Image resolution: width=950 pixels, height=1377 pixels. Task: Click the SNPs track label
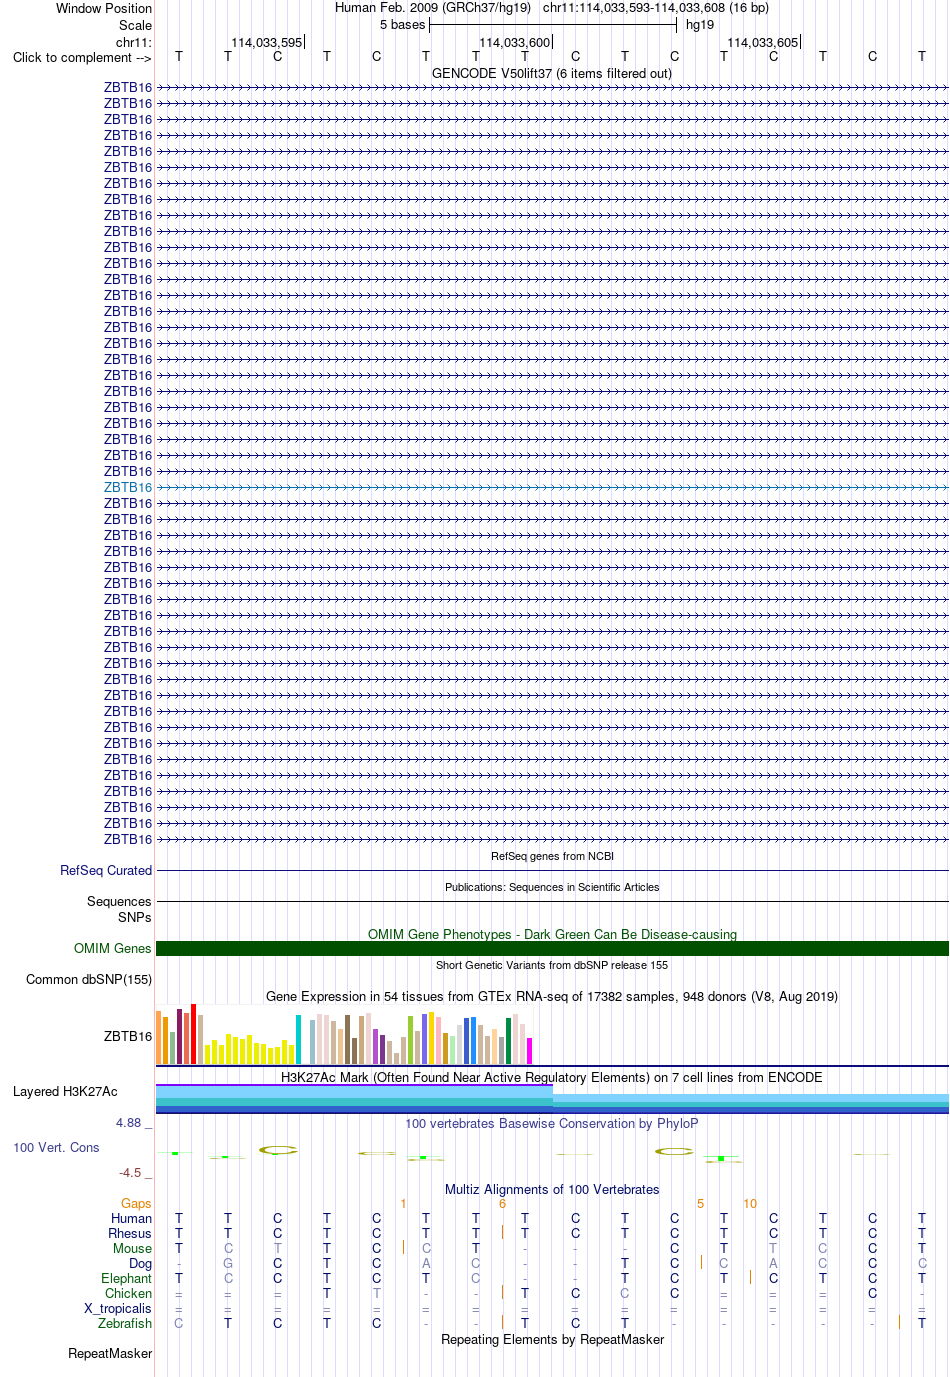tap(135, 917)
